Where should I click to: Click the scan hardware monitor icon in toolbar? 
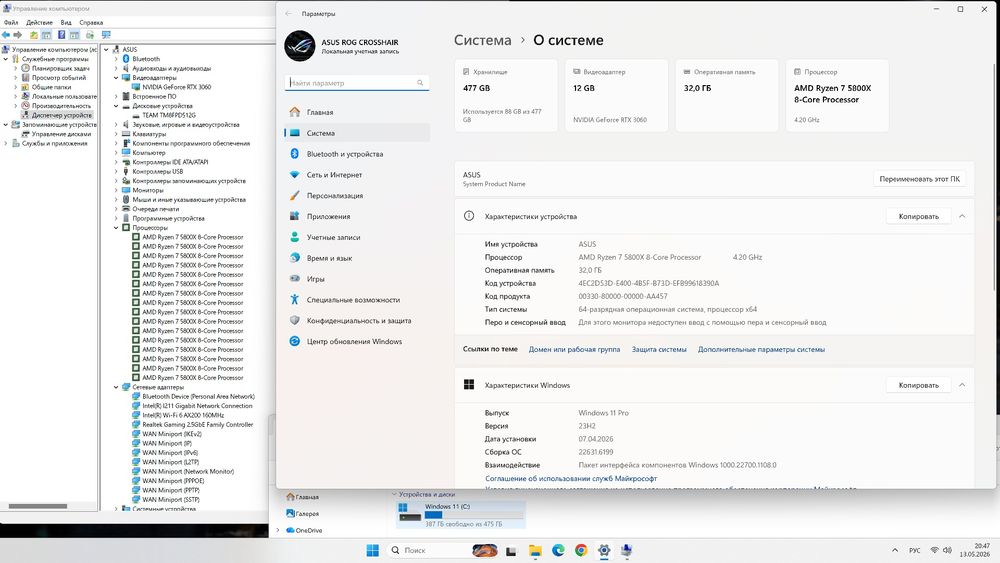(x=106, y=34)
